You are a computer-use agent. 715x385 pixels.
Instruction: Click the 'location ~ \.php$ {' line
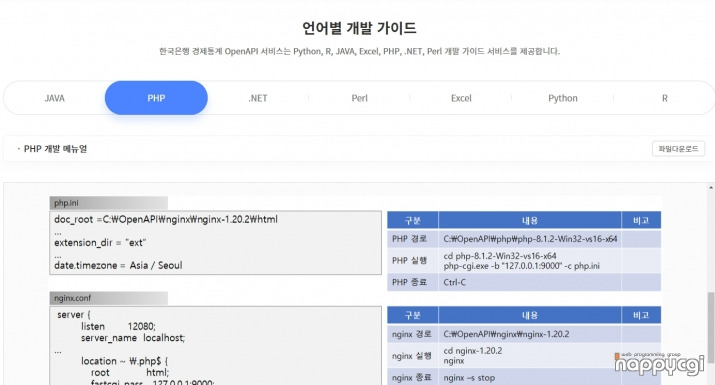(124, 361)
